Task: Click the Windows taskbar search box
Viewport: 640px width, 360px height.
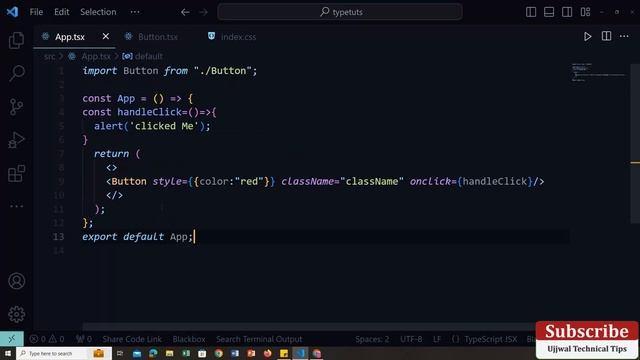Action: click(64, 353)
